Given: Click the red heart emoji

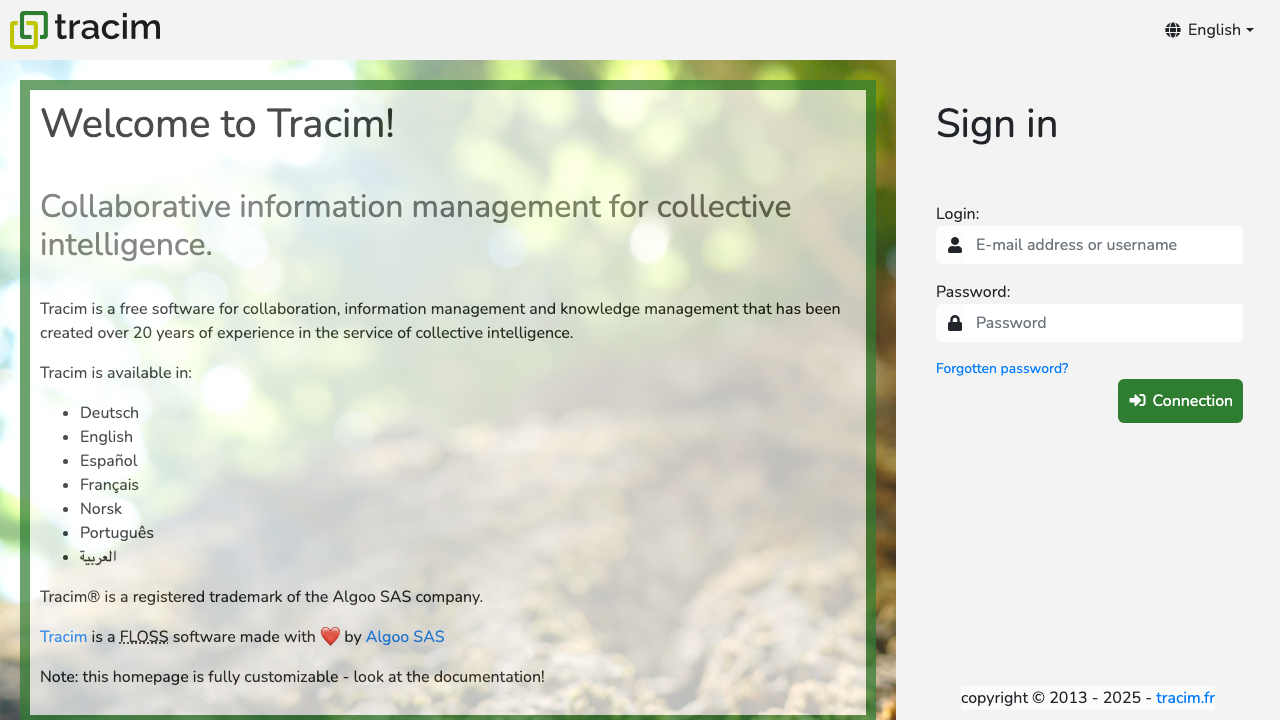Looking at the screenshot, I should 331,637.
